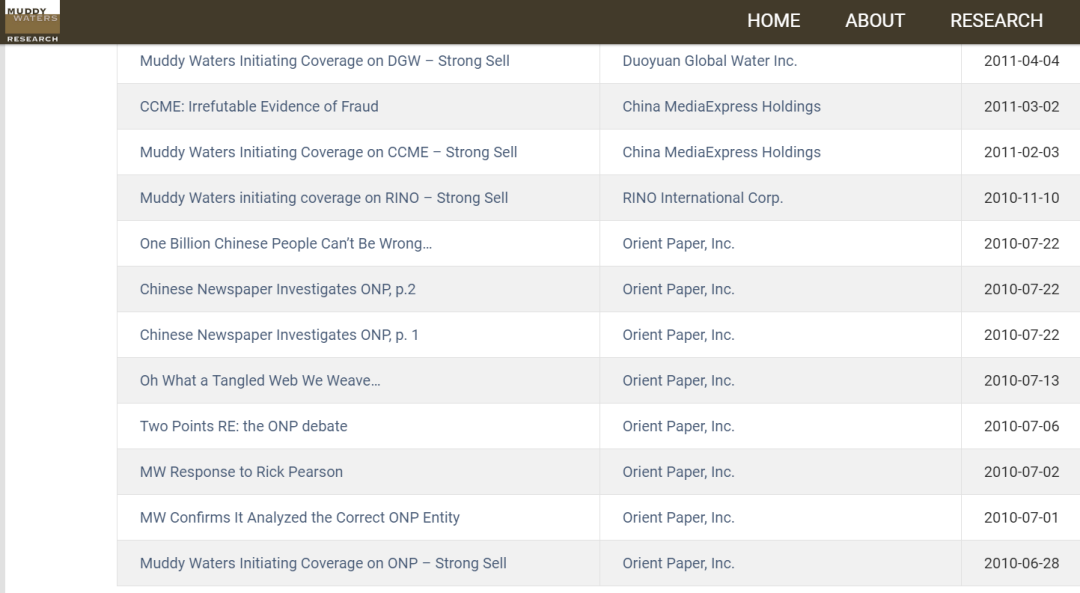Select Duoyuan Global Water Inc. company cell

tap(709, 61)
